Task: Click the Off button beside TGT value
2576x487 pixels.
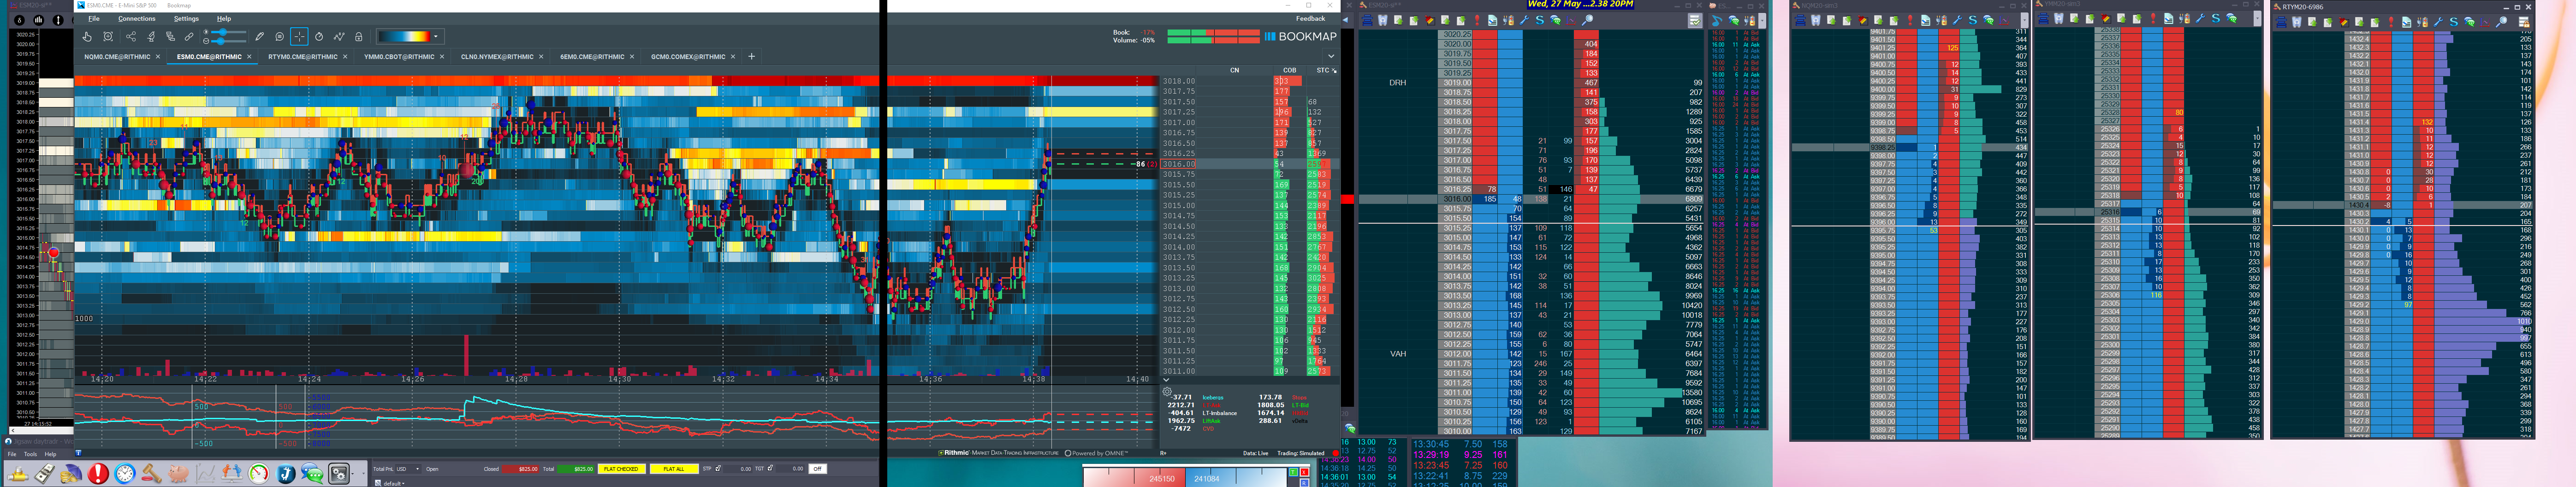Action: point(817,469)
